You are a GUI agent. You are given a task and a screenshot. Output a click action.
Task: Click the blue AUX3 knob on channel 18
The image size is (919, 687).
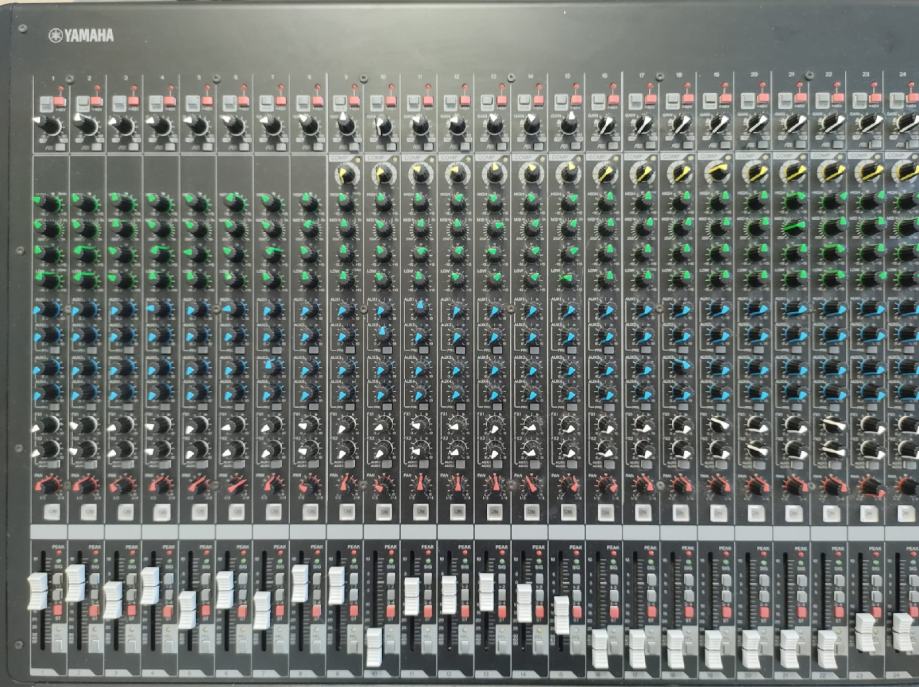(680, 367)
